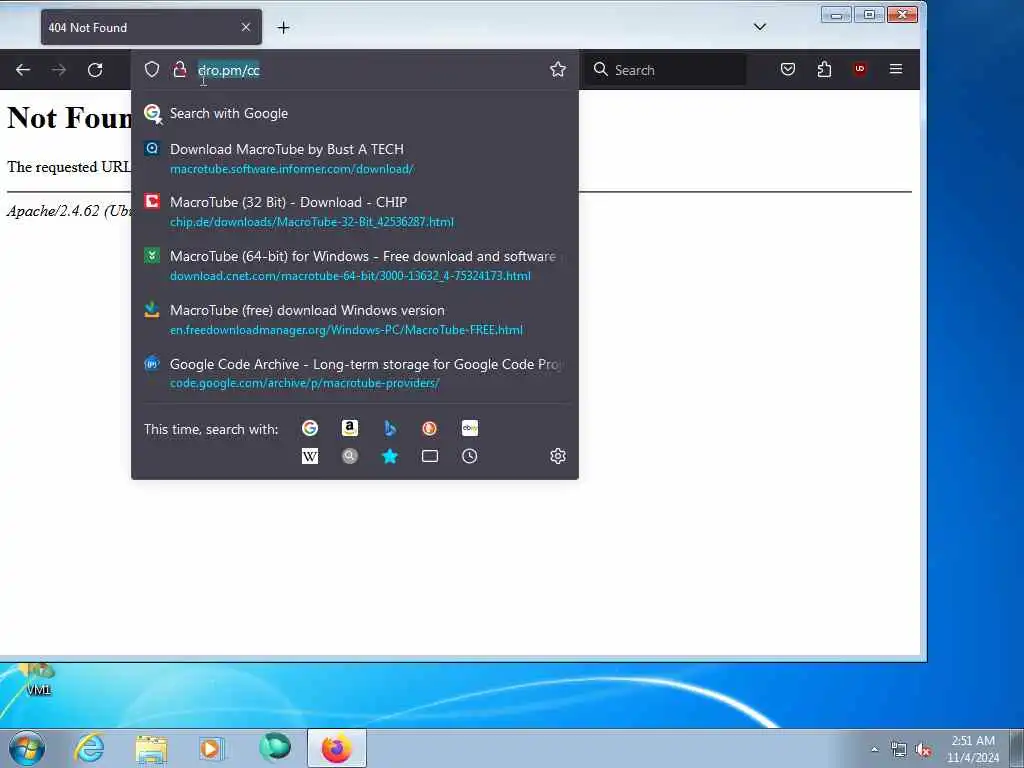Open the green globe taskbar app
The height and width of the screenshot is (768, 1024).
275,748
